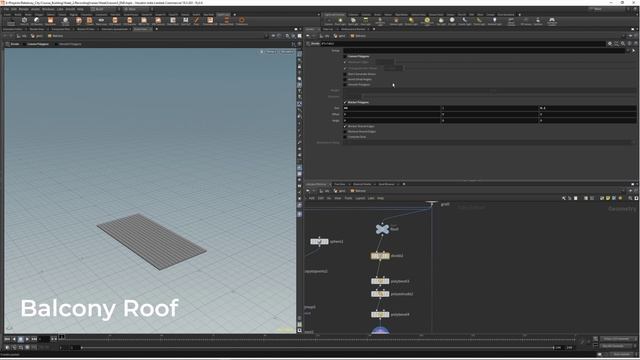The image size is (640, 360).
Task: Click the Switcher shelf tool
Action: pyautogui.click(x=538, y=21)
